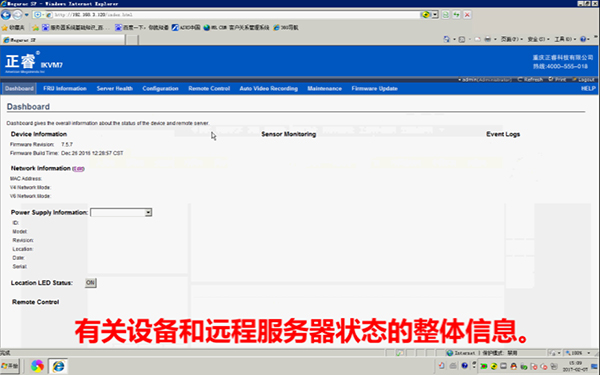
Task: Click the printer icon in IE command bar
Action: click(x=488, y=39)
